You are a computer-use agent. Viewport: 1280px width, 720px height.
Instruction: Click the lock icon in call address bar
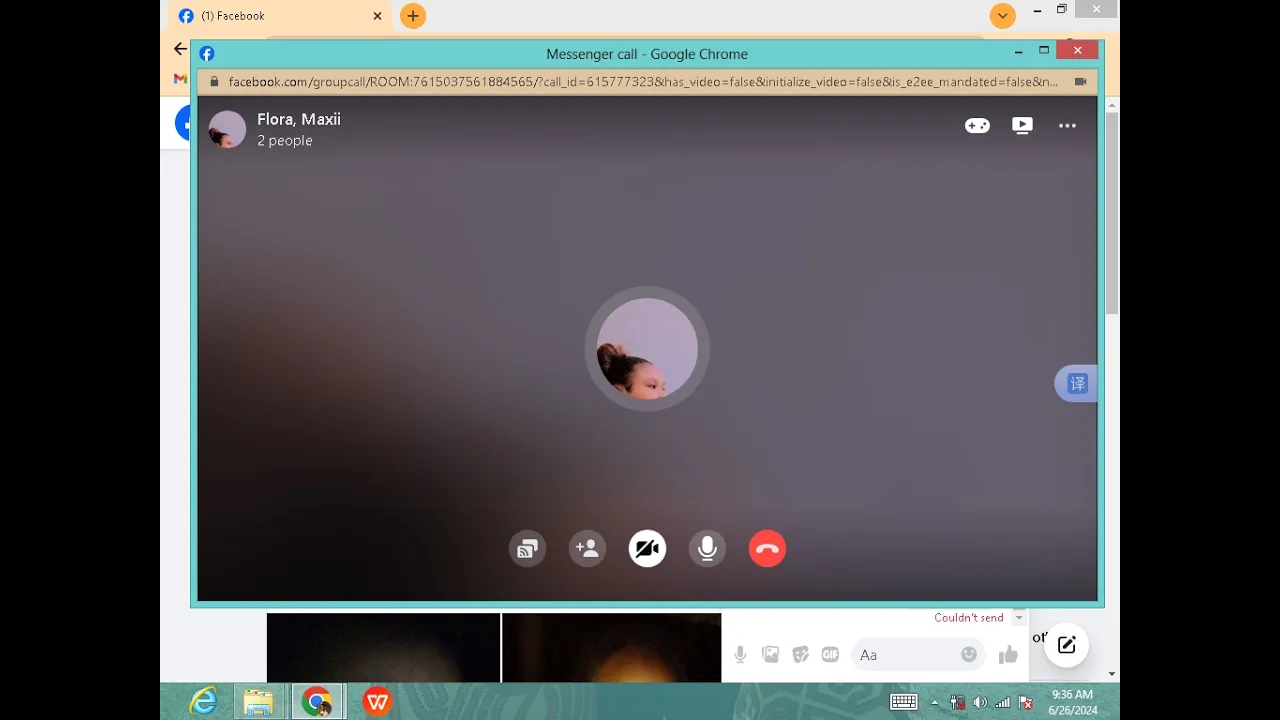213,82
